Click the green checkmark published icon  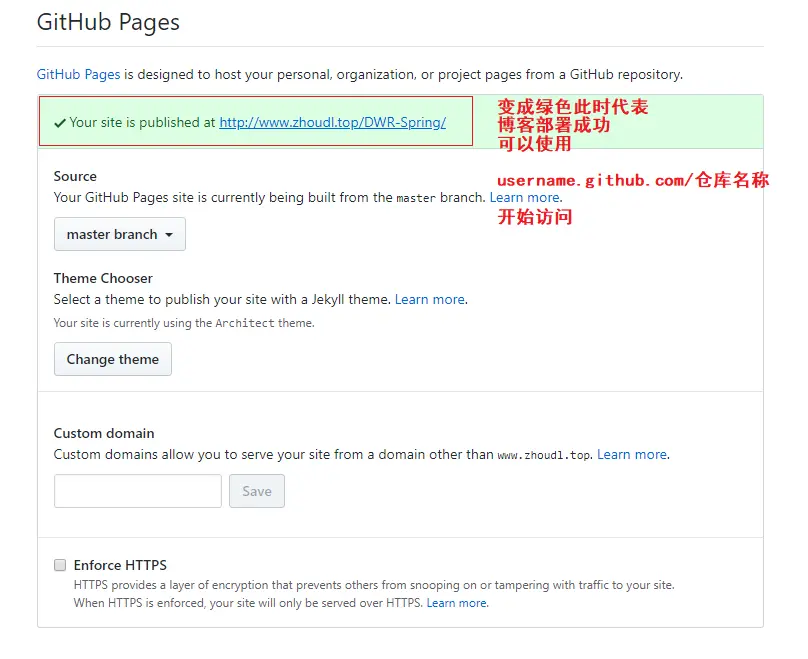60,123
